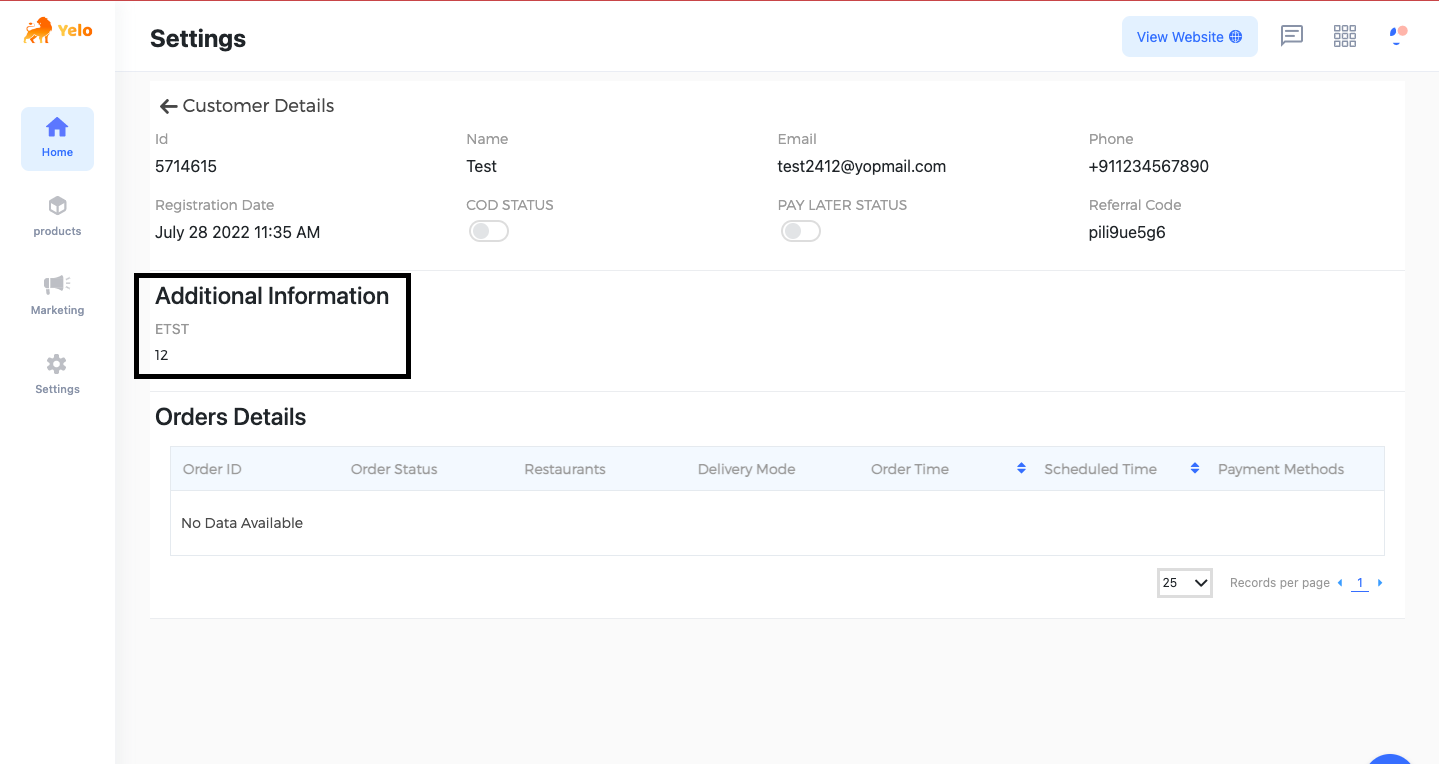Viewport: 1439px width, 764px height.
Task: Click the ETST value 12
Action: [x=161, y=355]
